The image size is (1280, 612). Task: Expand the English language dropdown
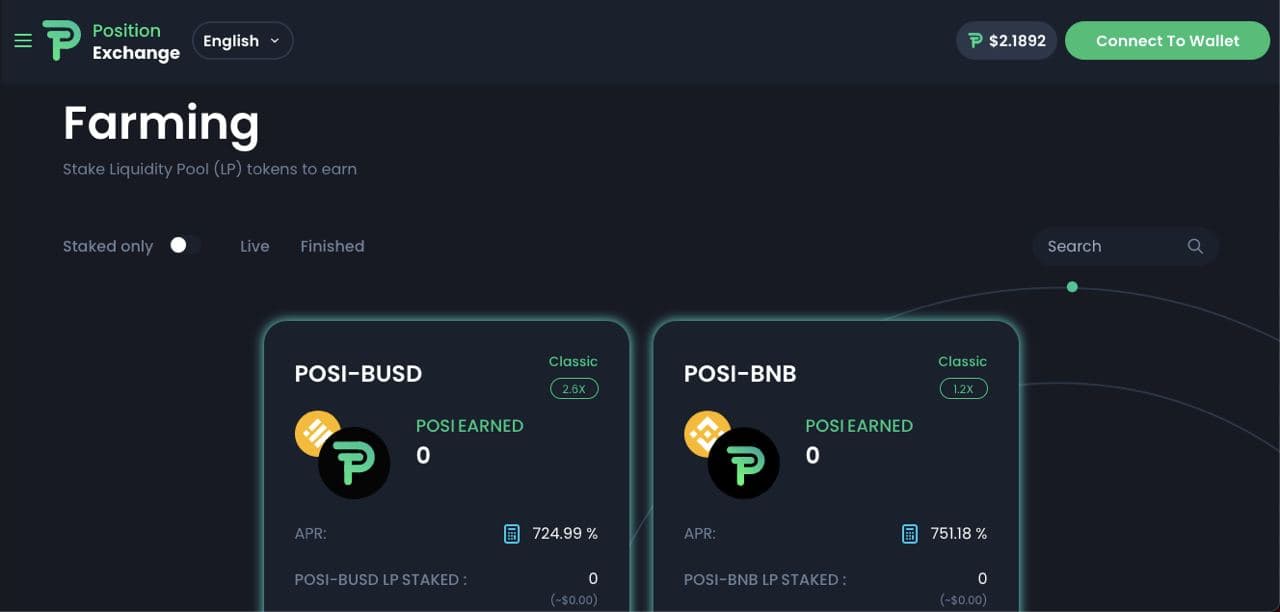point(243,41)
